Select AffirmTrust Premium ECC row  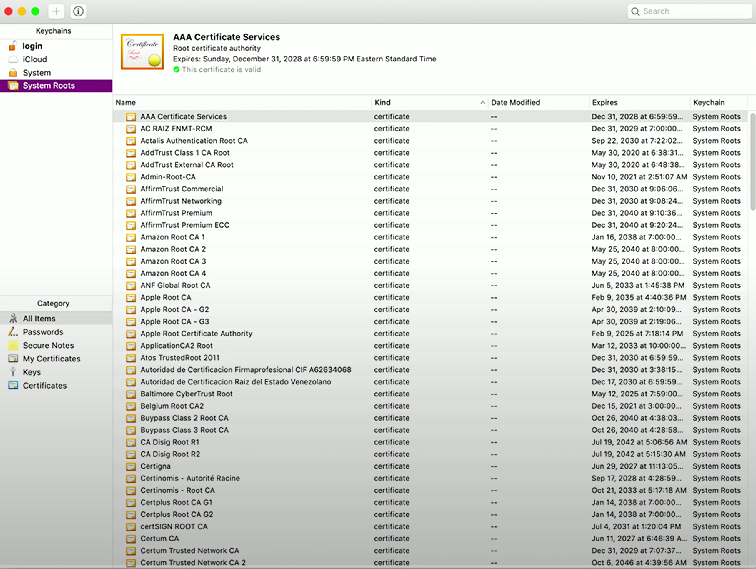coord(431,225)
